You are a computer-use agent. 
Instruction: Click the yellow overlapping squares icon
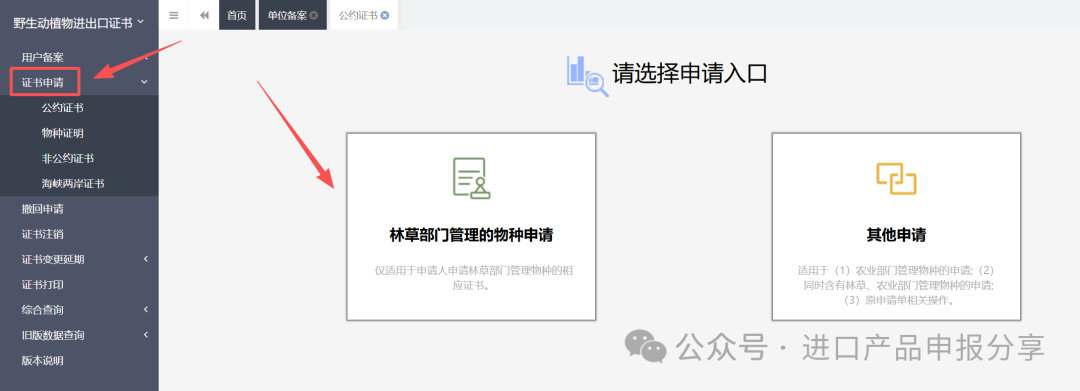pos(895,179)
